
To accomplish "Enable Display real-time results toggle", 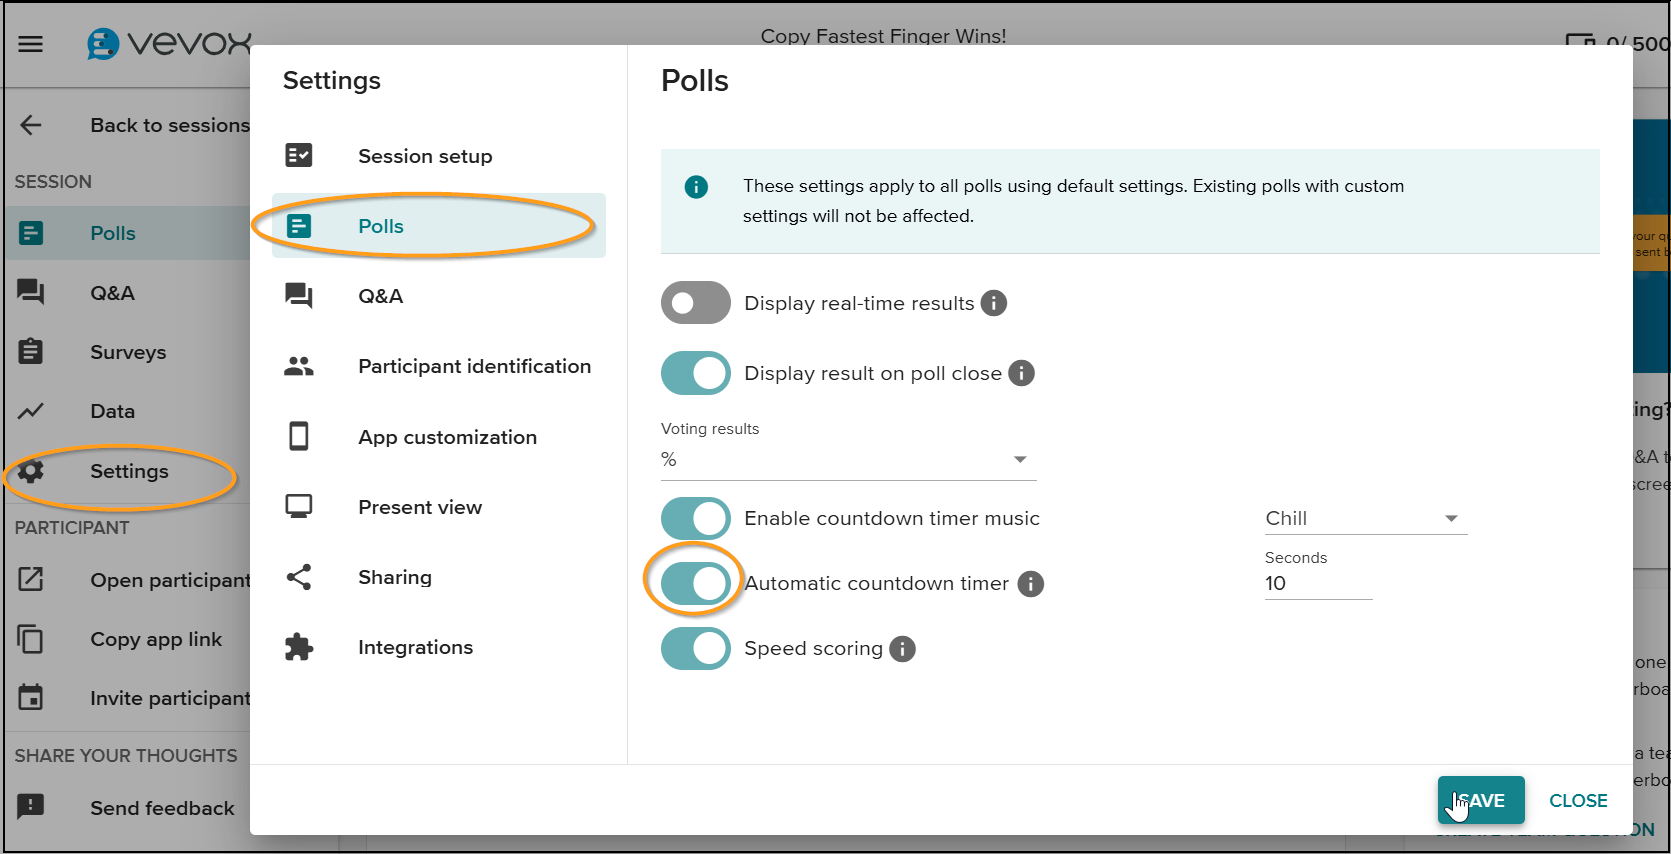I will tap(696, 303).
